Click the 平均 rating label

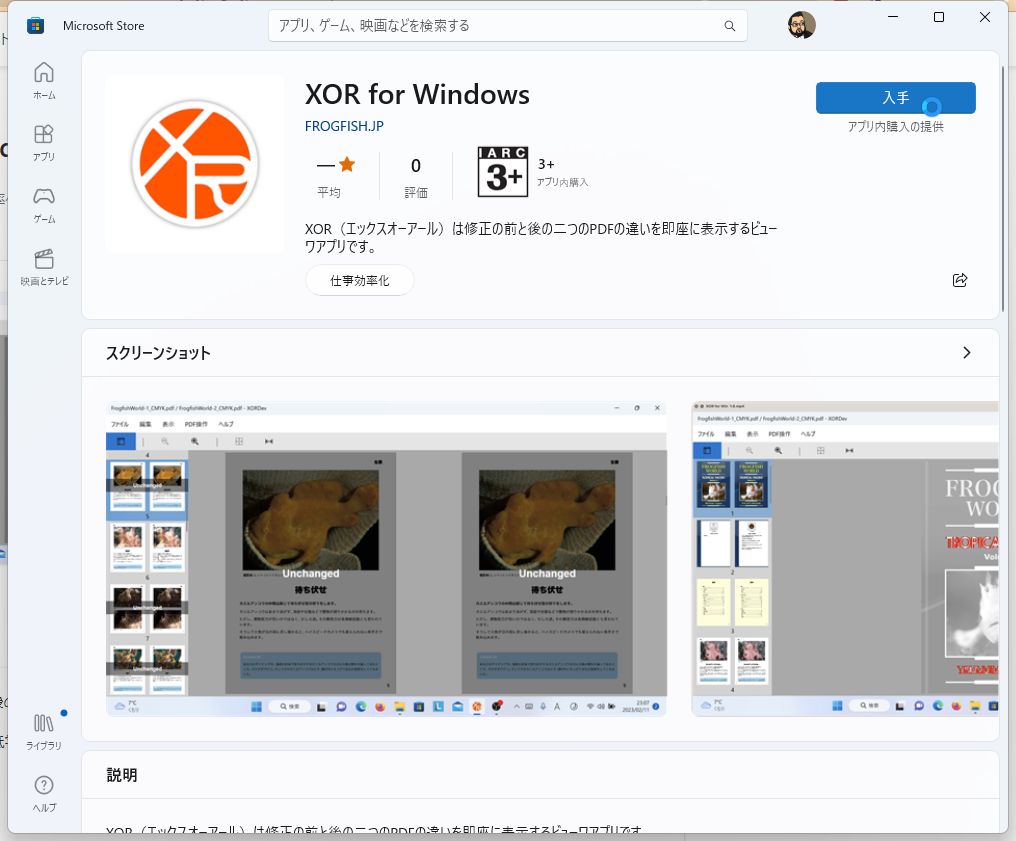329,192
